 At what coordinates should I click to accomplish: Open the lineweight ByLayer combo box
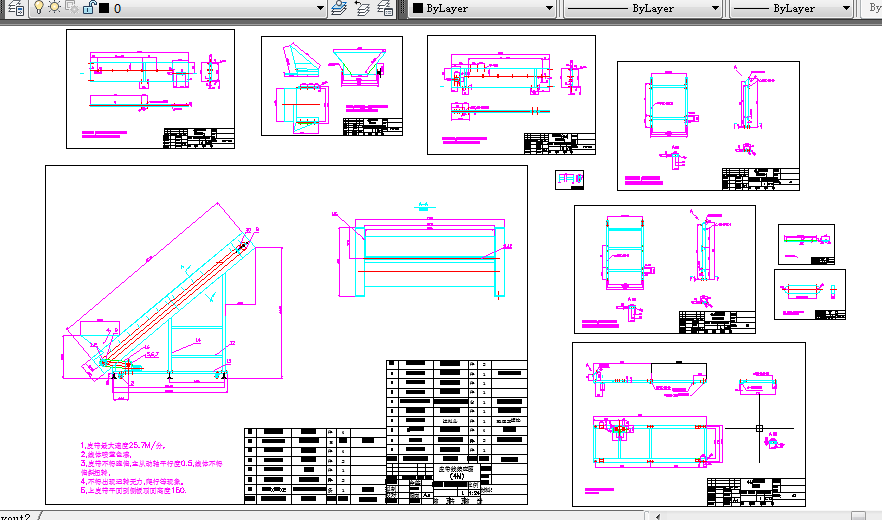(x=791, y=8)
